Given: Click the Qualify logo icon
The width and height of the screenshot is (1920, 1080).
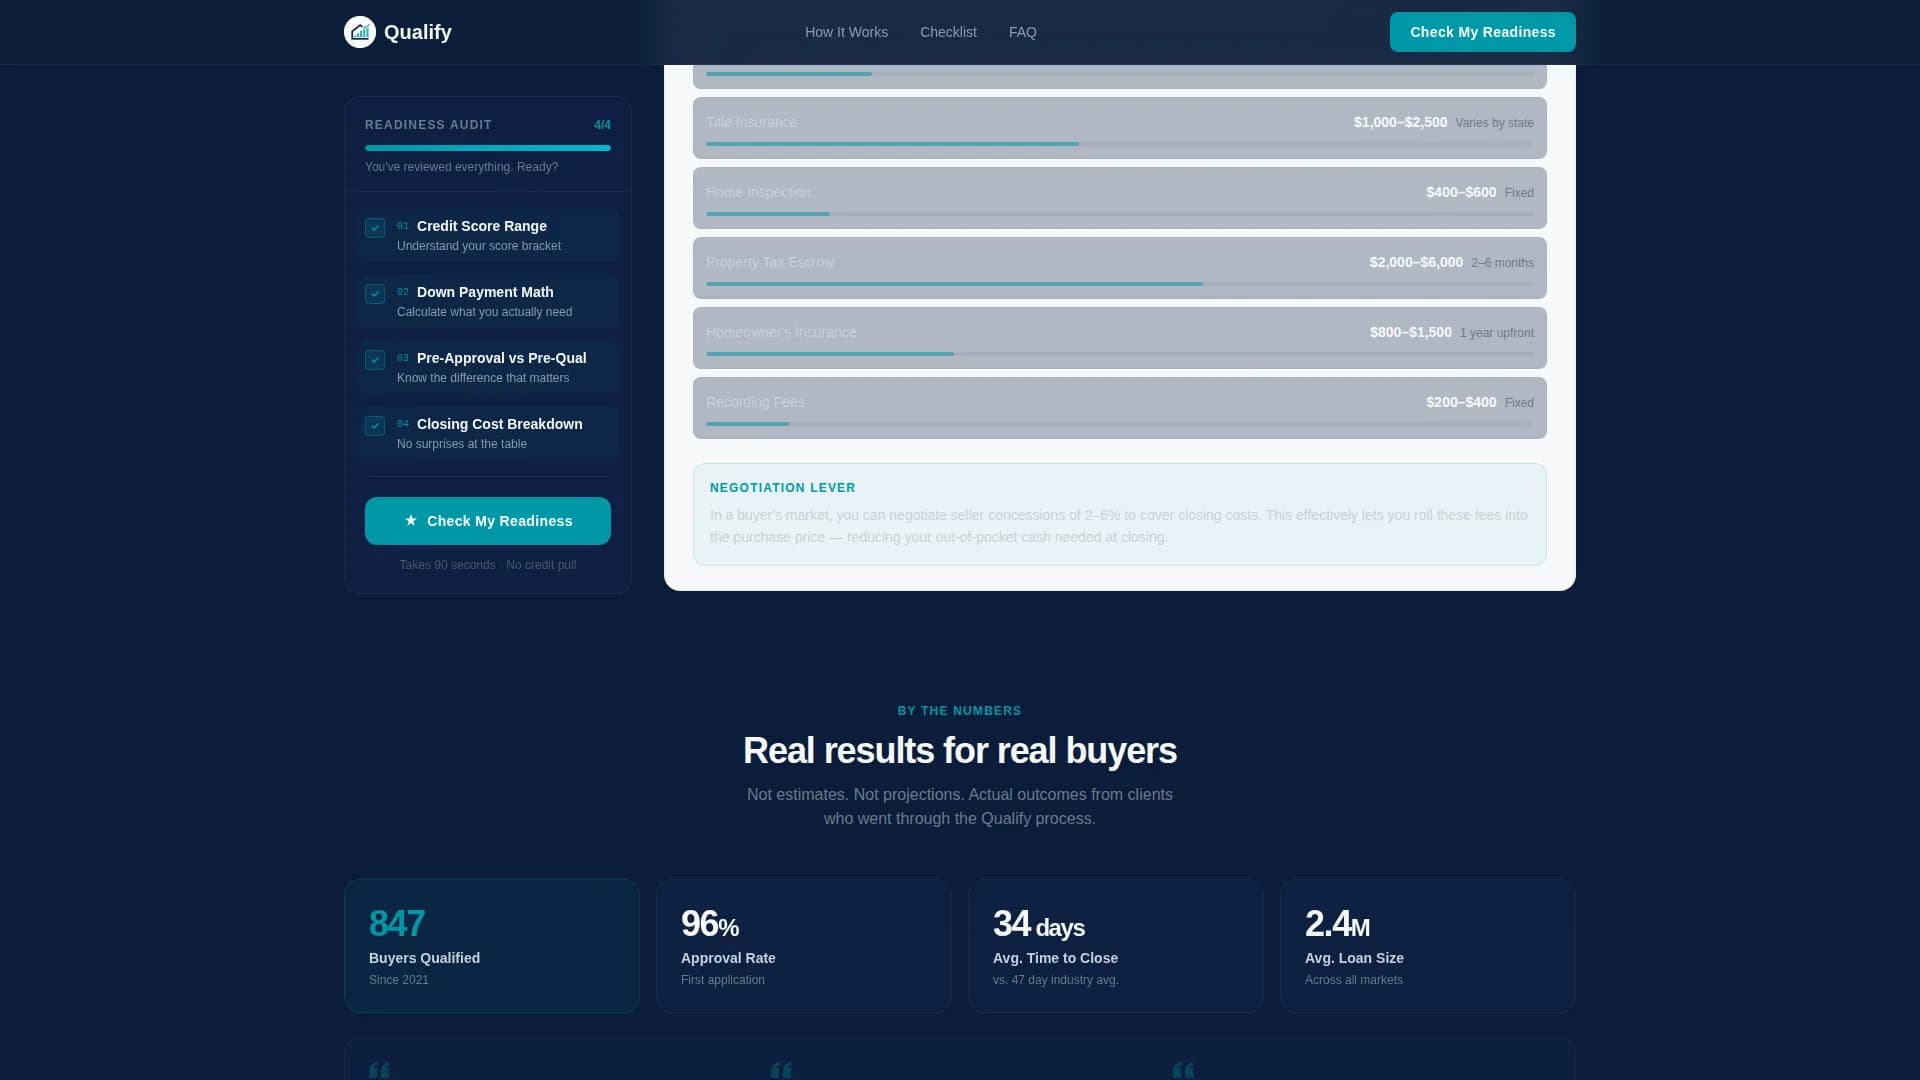Looking at the screenshot, I should [x=360, y=32].
